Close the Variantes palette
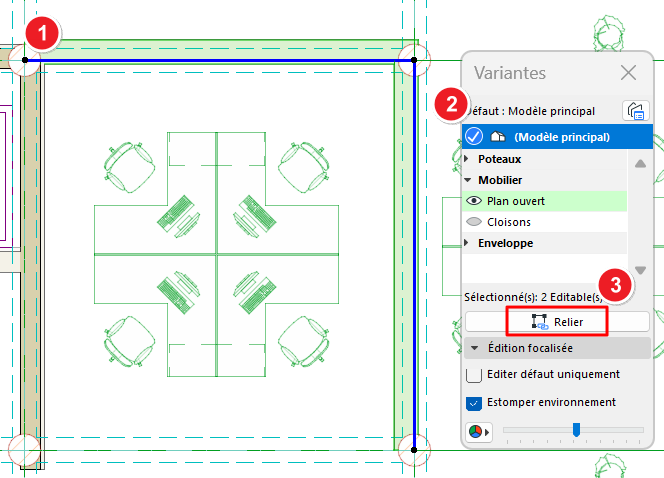Viewport: 664px width, 478px height. [628, 73]
